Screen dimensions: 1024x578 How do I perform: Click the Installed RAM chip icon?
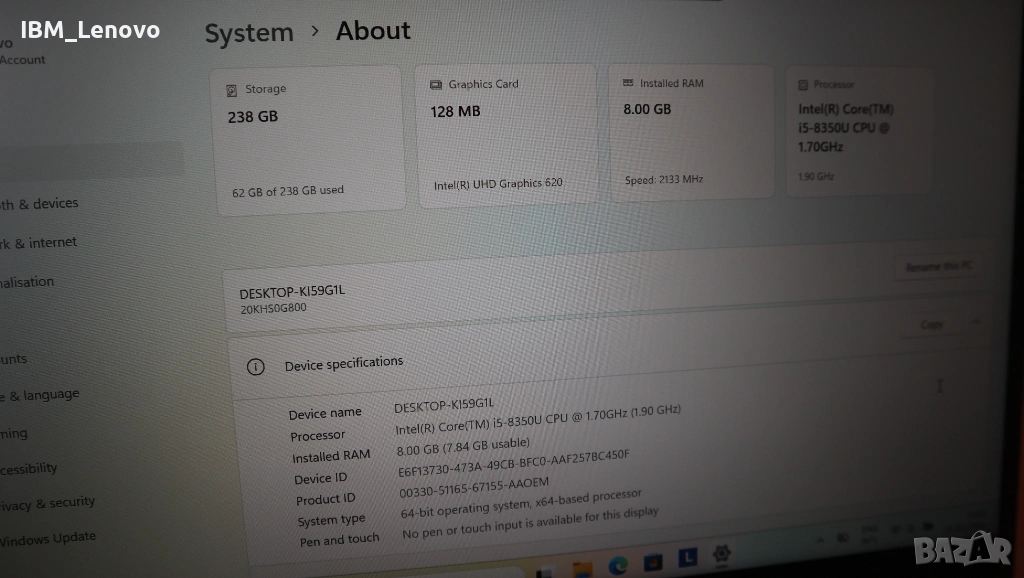pos(628,83)
